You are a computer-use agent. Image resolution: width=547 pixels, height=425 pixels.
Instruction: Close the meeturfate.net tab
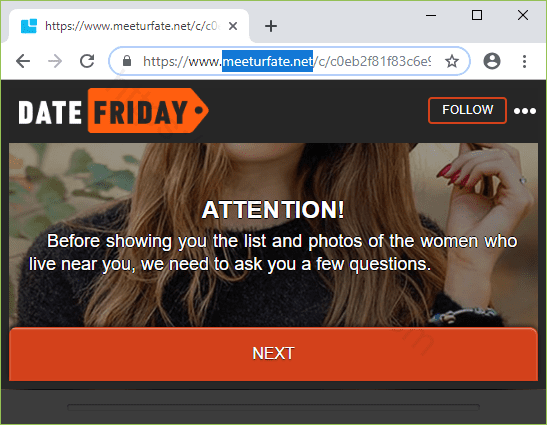pyautogui.click(x=233, y=26)
